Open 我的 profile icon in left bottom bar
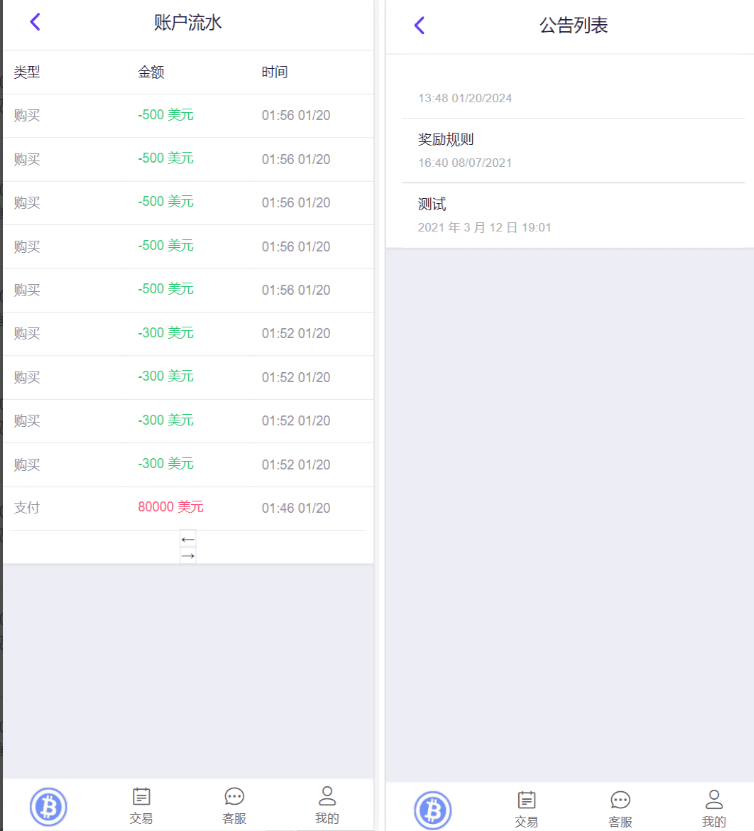The image size is (754, 831). coord(327,806)
